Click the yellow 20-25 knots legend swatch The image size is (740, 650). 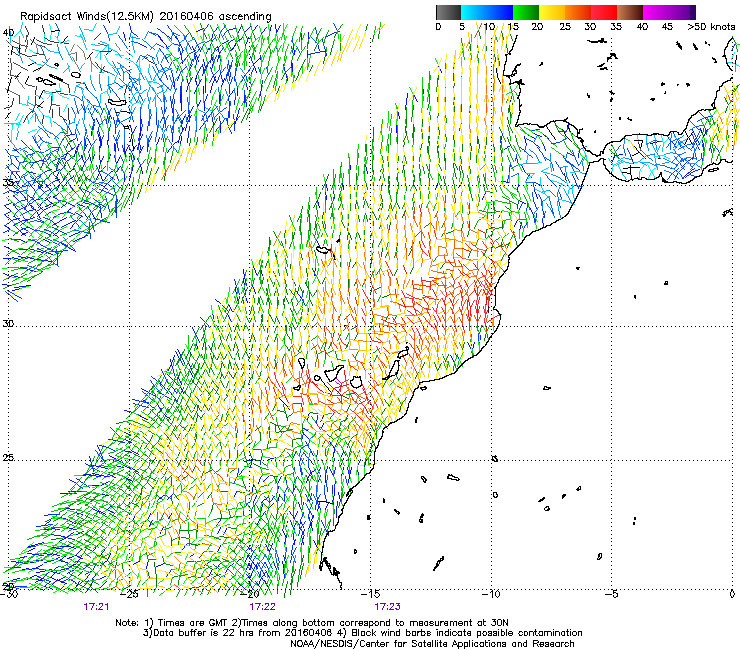pos(552,12)
